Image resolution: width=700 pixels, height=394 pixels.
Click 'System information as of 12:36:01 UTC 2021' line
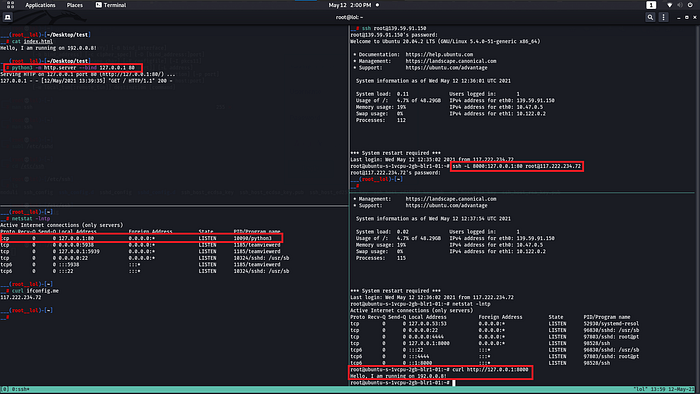[433, 81]
